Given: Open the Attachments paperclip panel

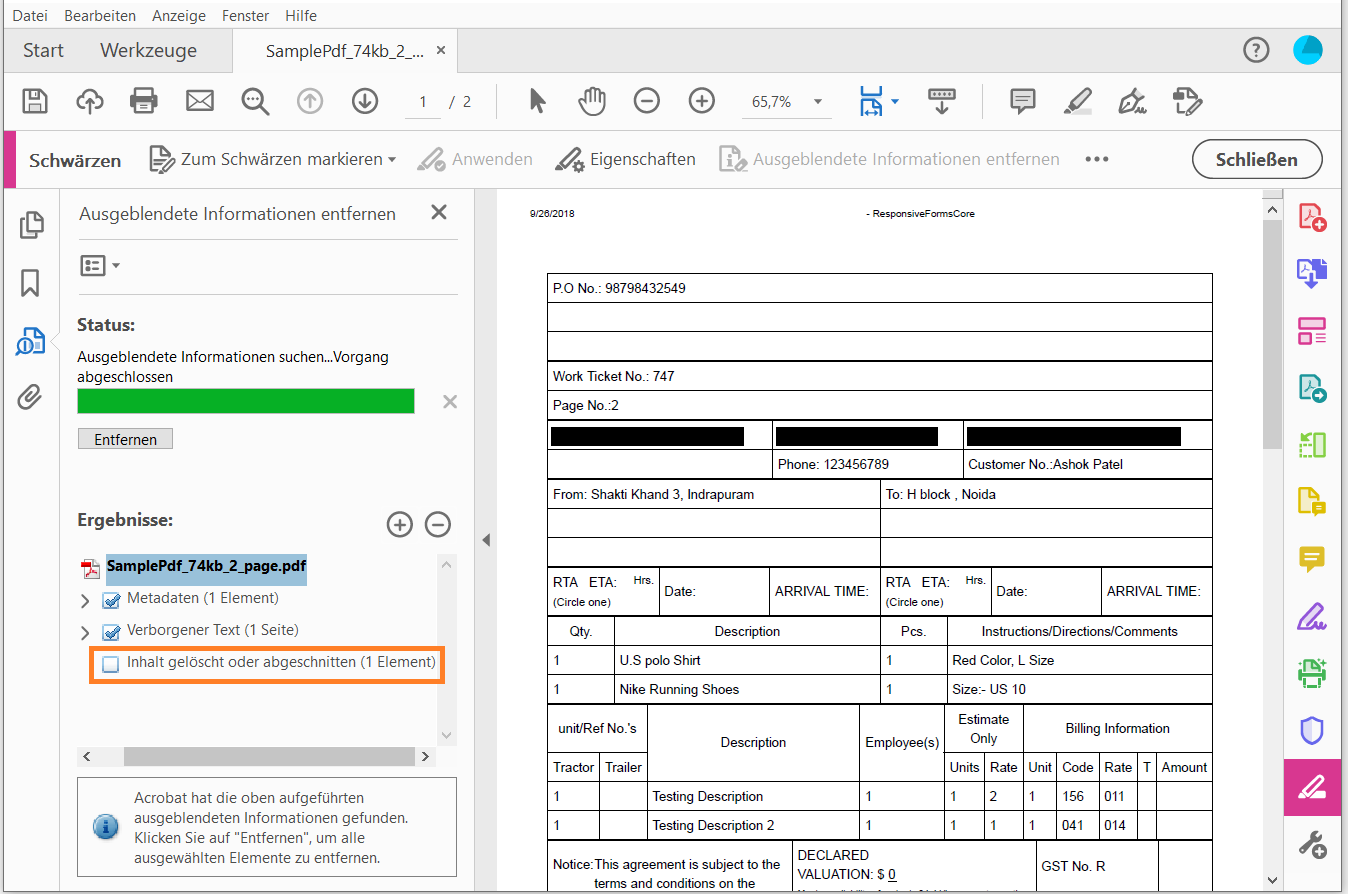Looking at the screenshot, I should point(30,398).
